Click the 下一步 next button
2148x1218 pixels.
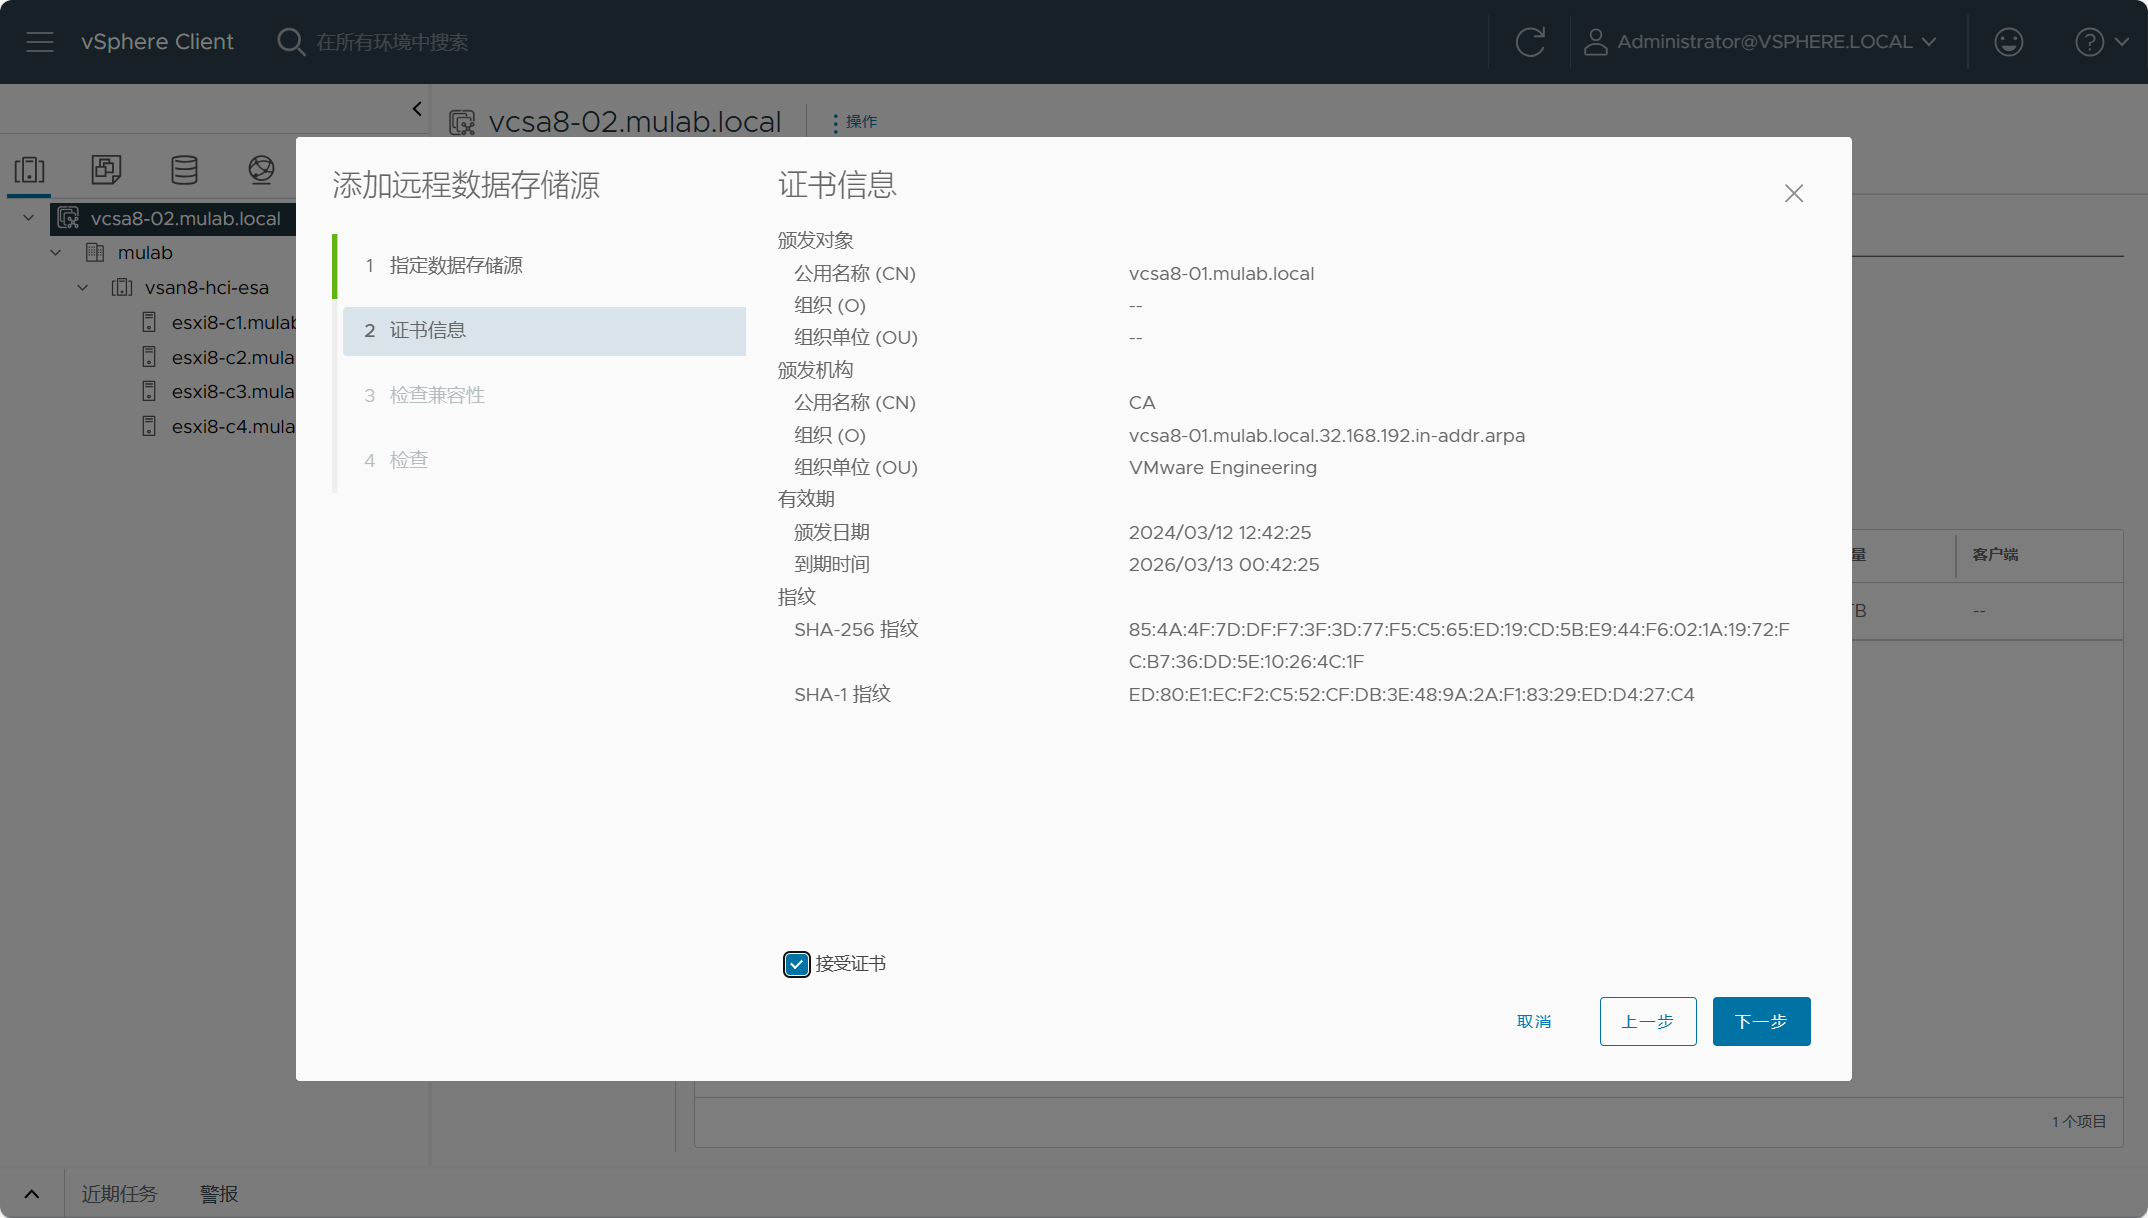pyautogui.click(x=1762, y=1021)
